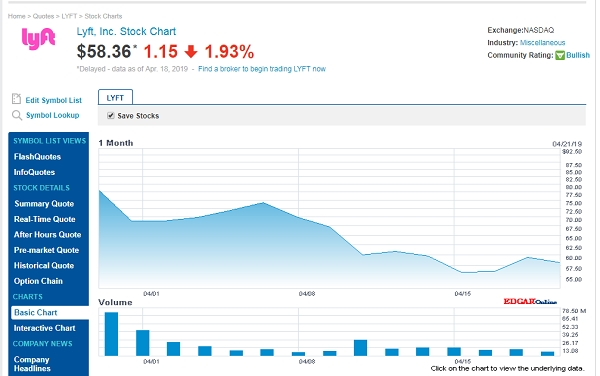Open the Historical Quote page
Image resolution: width=600 pixels, height=376 pixels.
pos(44,265)
